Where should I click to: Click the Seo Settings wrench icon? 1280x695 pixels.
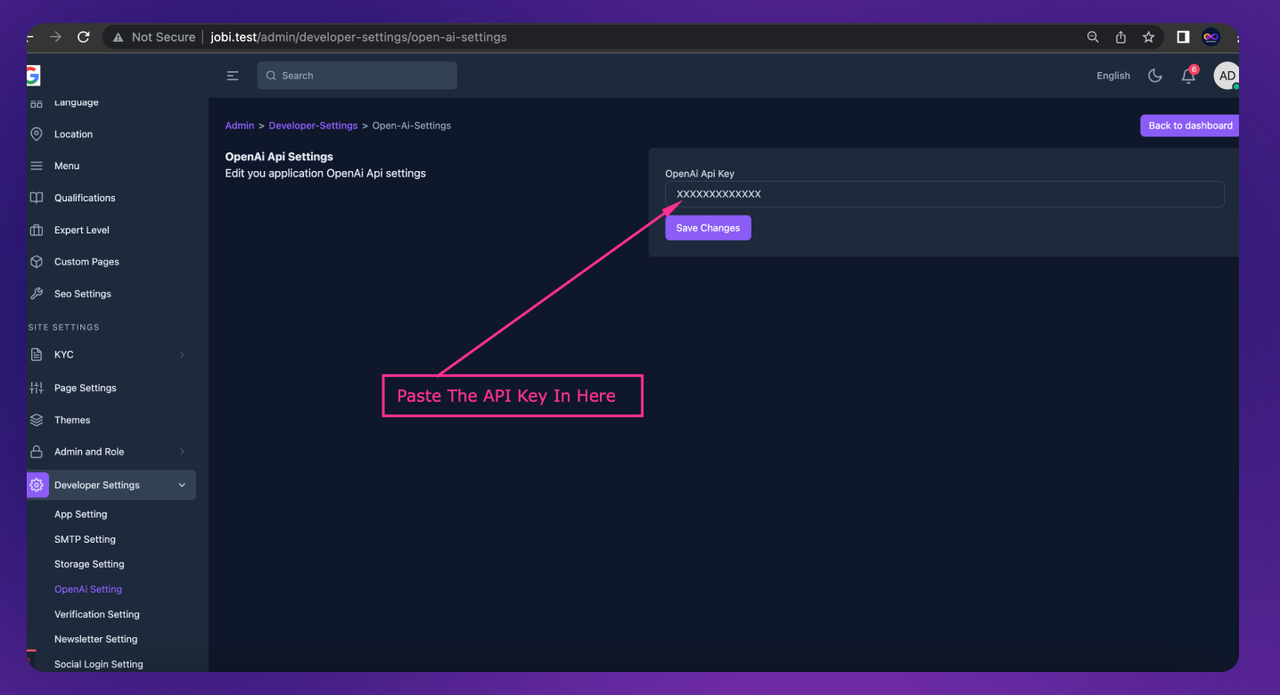pos(37,294)
